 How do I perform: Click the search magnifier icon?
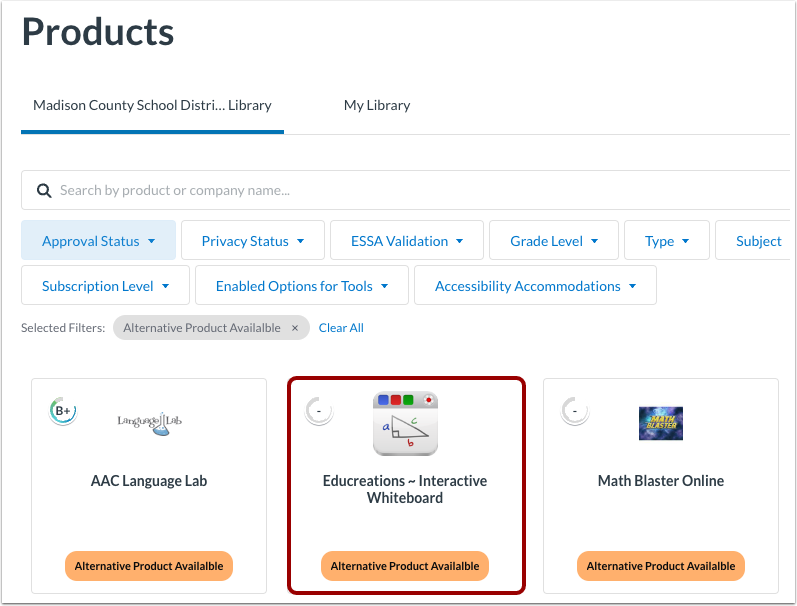[44, 191]
